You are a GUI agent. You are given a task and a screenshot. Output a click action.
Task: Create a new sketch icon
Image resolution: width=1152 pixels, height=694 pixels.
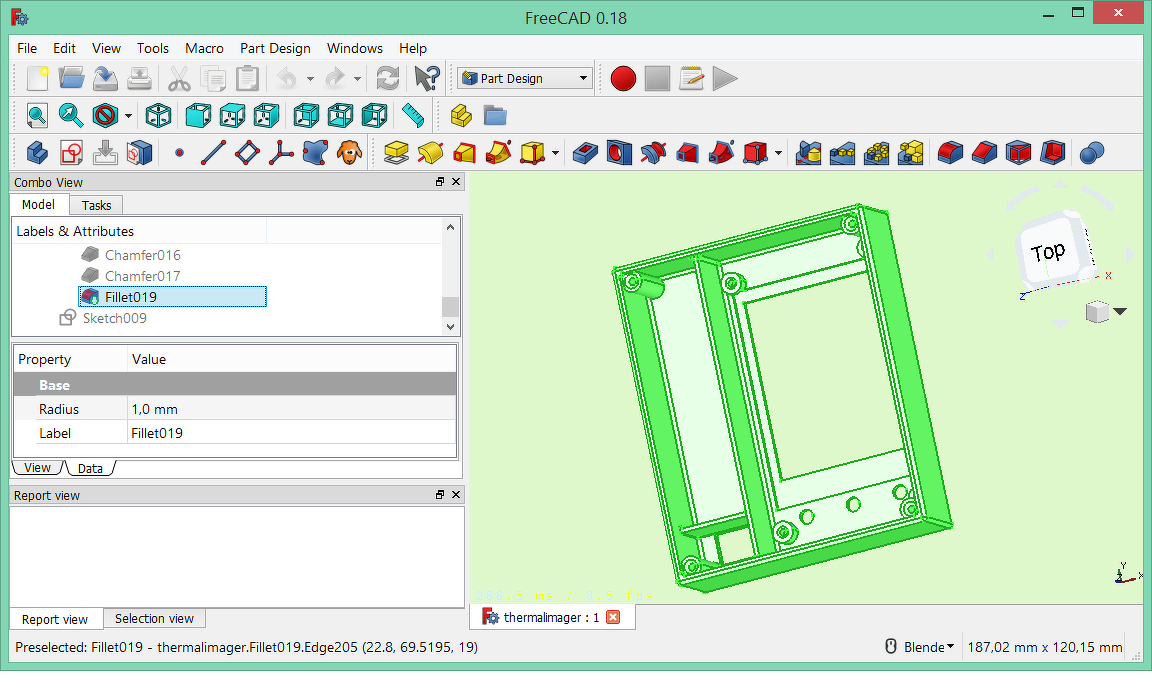coord(71,153)
